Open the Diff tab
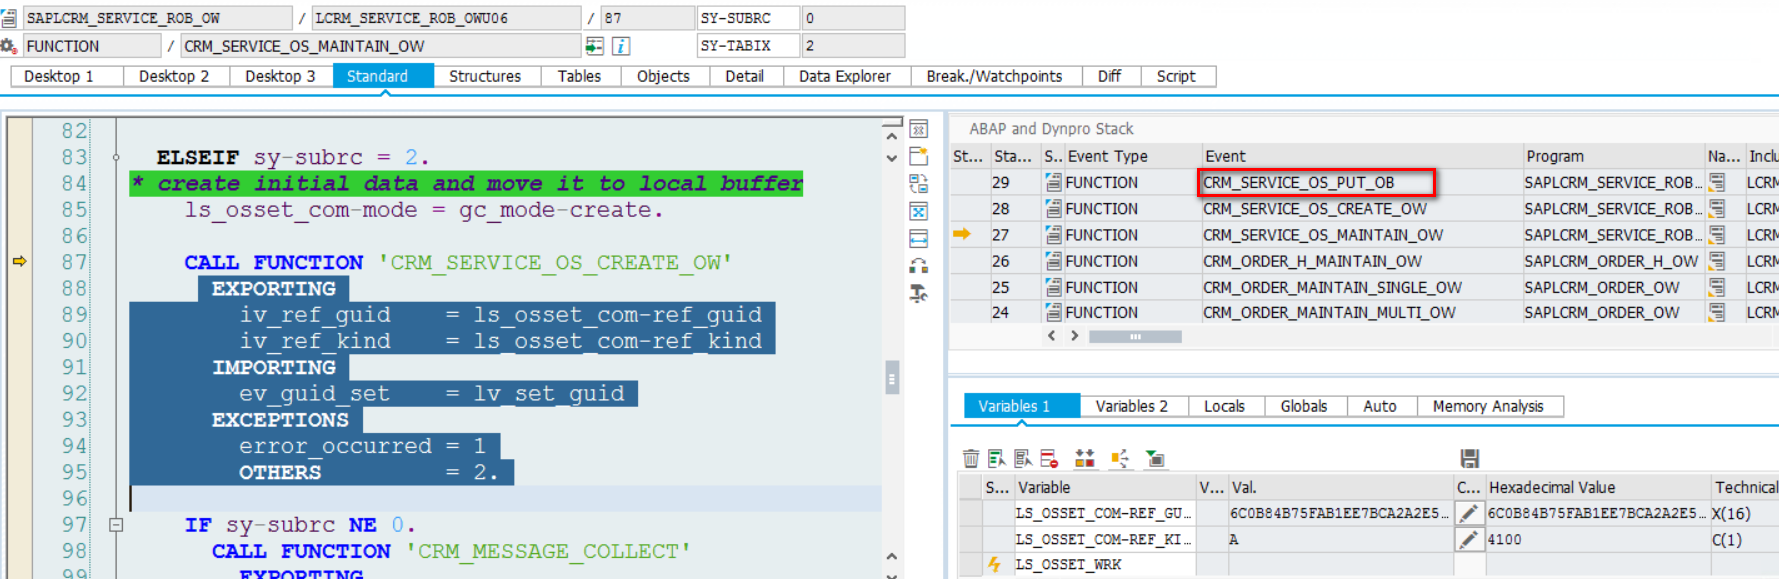Image resolution: width=1779 pixels, height=579 pixels. pyautogui.click(x=1109, y=76)
